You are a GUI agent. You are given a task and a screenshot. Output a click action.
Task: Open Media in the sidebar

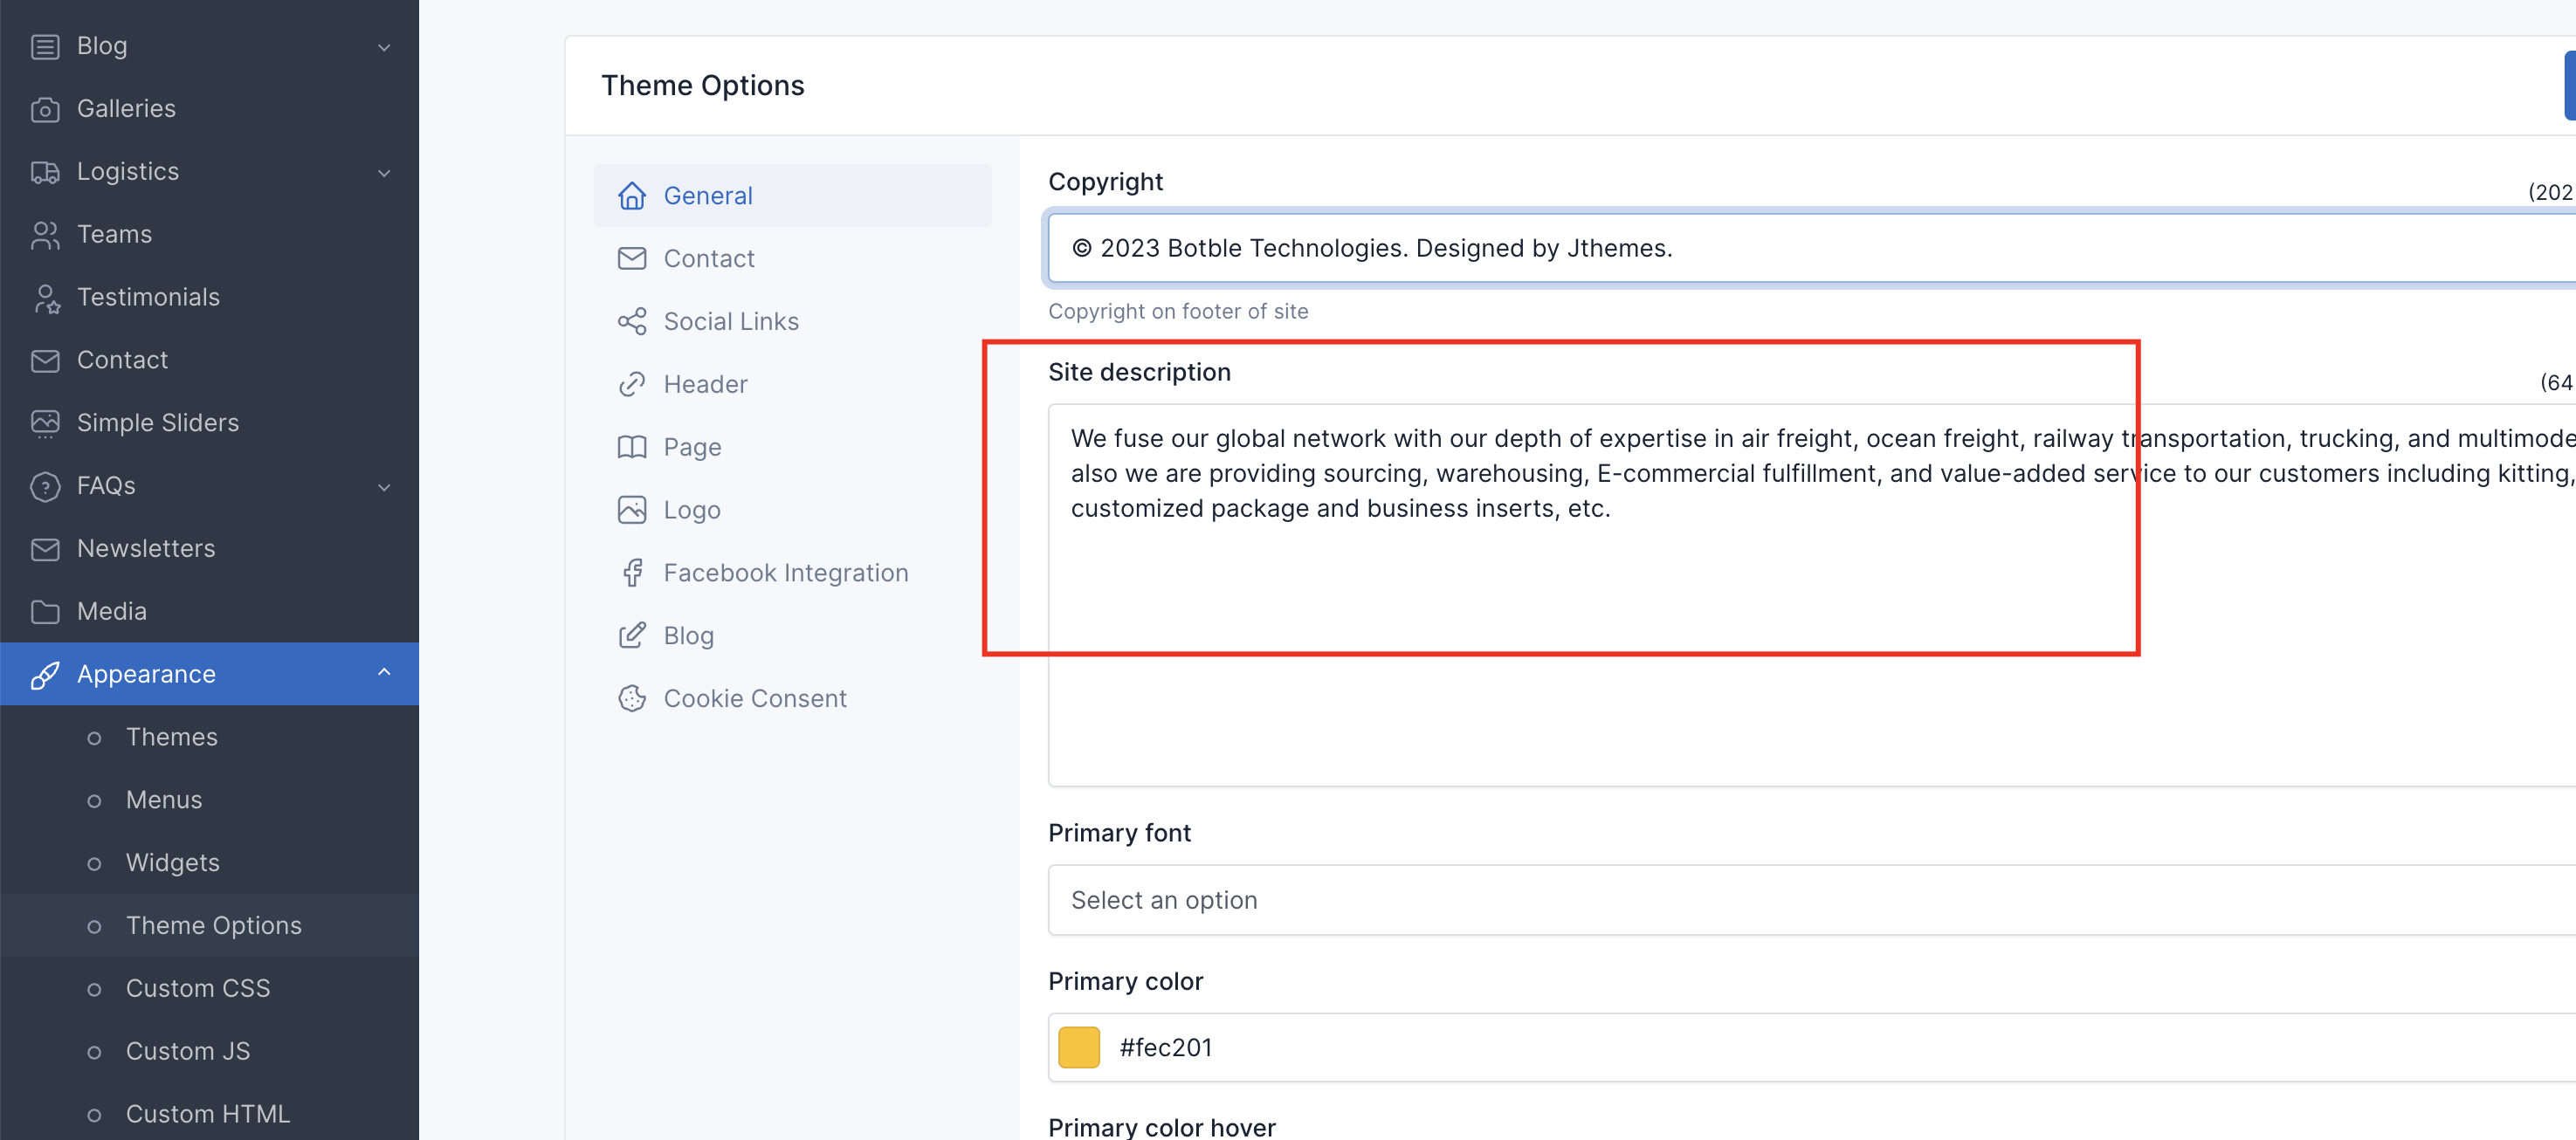click(209, 612)
